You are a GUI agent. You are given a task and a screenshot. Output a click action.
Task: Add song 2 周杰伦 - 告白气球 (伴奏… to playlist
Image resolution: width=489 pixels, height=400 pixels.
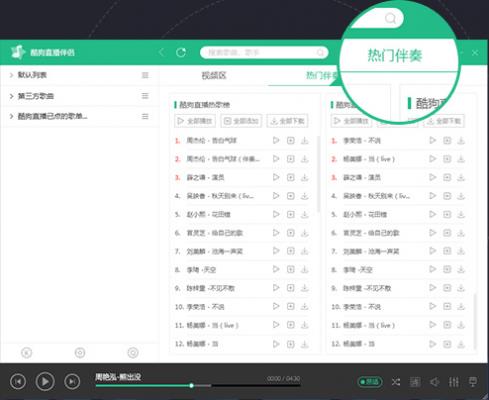[291, 159]
